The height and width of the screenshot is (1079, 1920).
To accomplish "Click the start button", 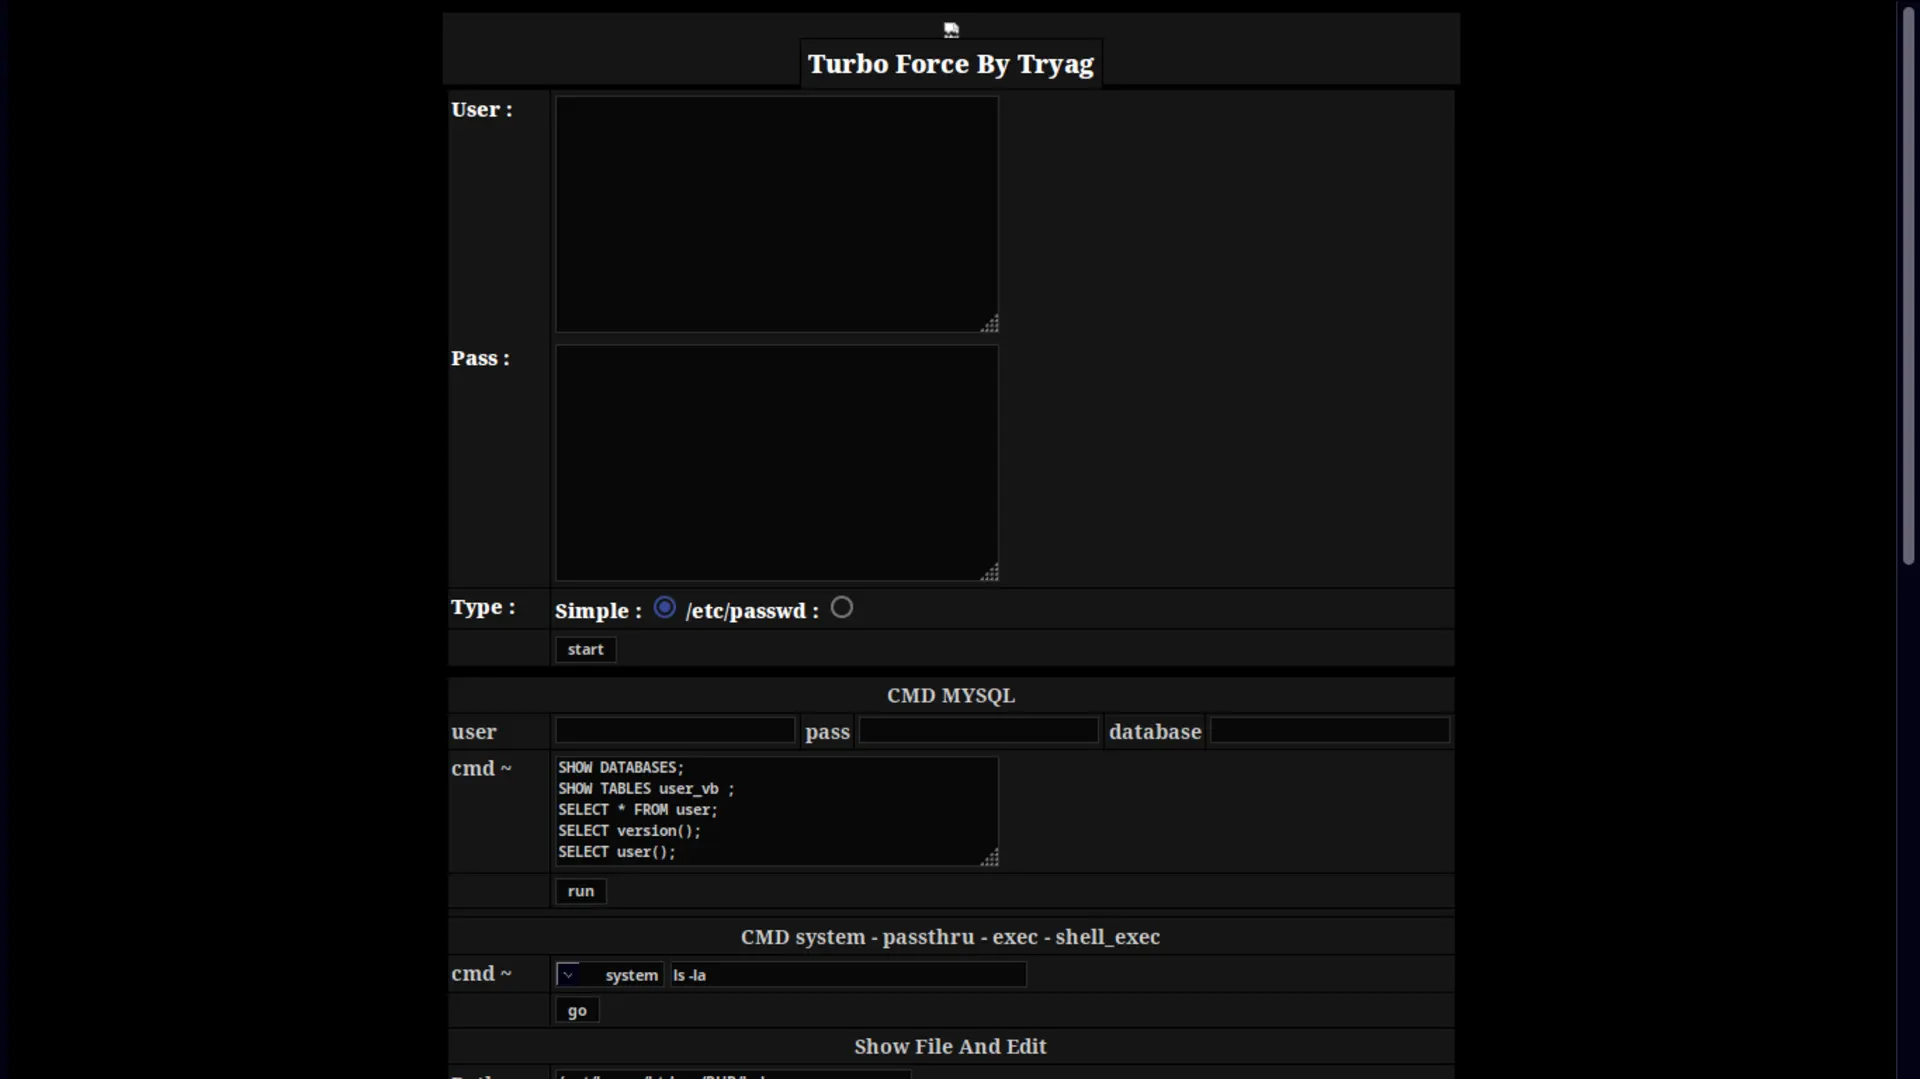I will [586, 650].
